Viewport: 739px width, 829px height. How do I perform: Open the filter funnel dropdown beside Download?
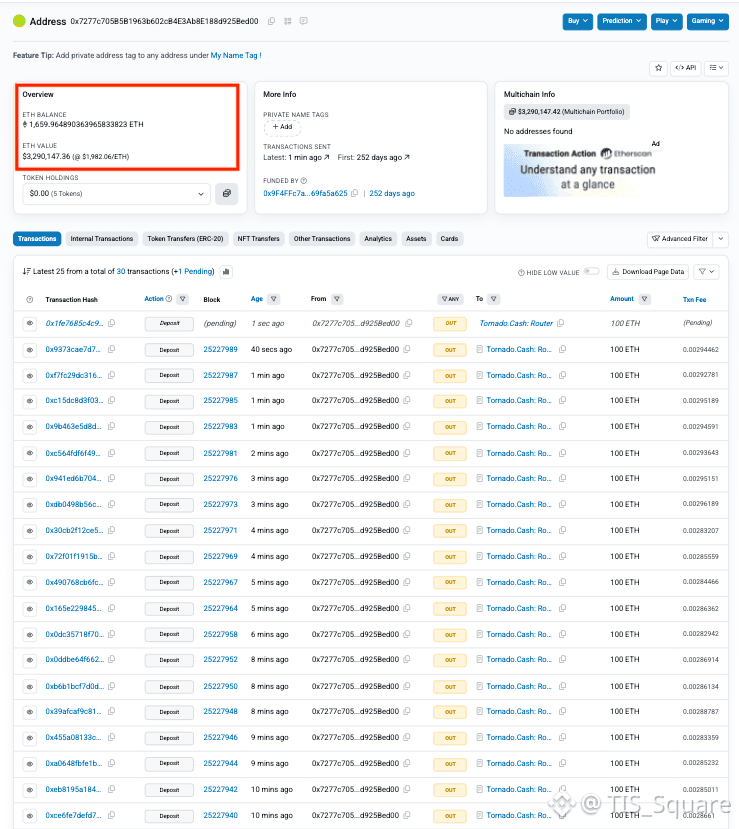[706, 272]
